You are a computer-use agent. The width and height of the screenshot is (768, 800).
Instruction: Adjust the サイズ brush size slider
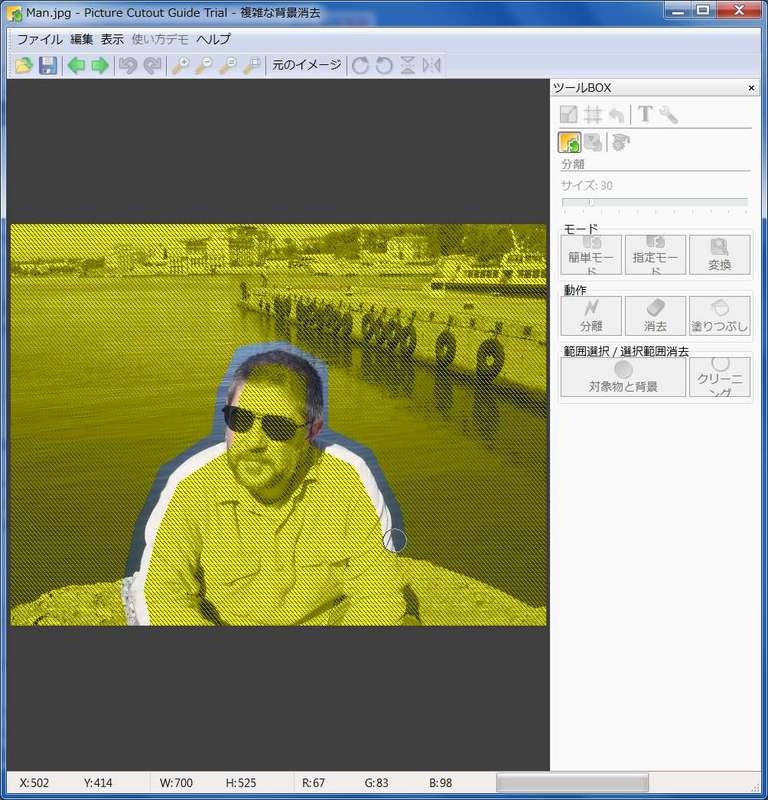click(x=655, y=203)
